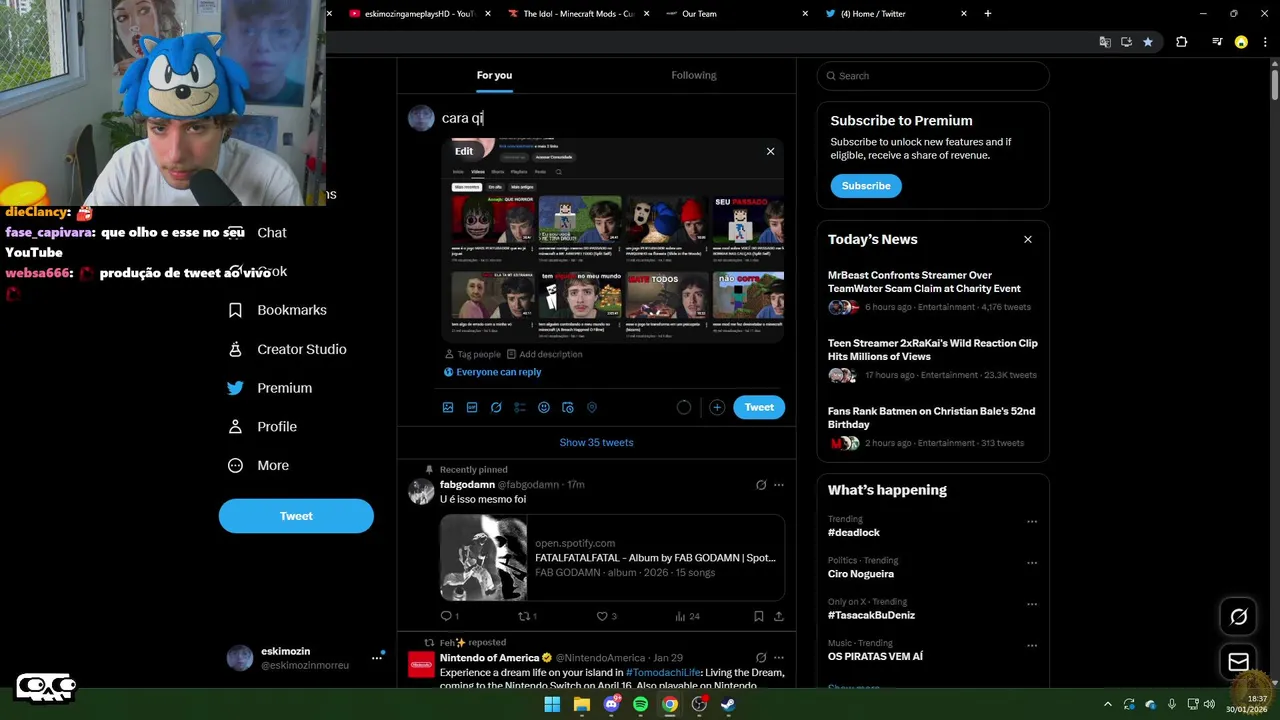This screenshot has height=720, width=1280.
Task: Click the sidebar Tweet button
Action: pyautogui.click(x=296, y=516)
